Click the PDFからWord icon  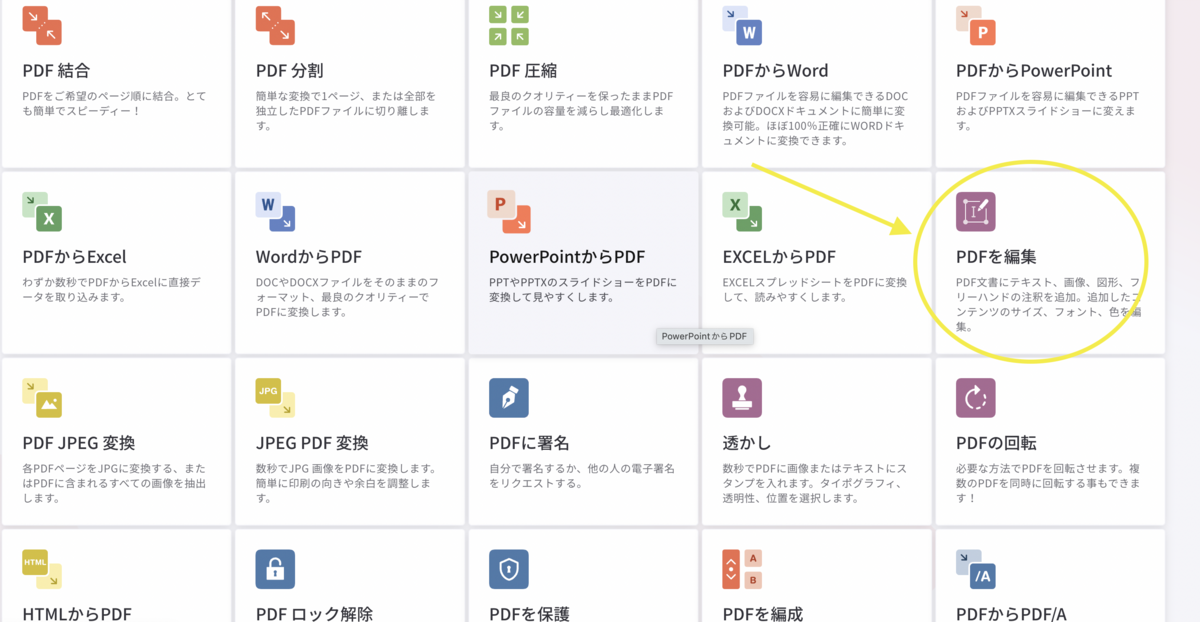pos(742,25)
